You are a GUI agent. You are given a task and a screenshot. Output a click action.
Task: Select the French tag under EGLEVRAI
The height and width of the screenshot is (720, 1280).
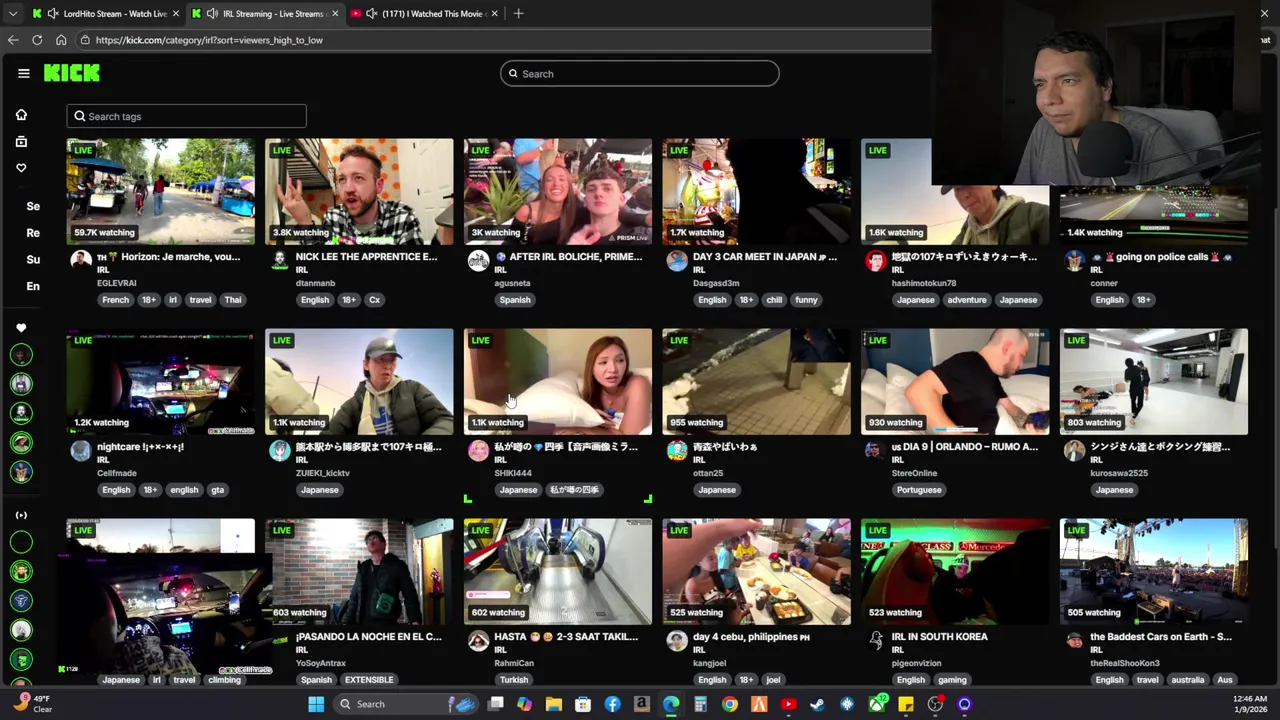click(x=115, y=300)
